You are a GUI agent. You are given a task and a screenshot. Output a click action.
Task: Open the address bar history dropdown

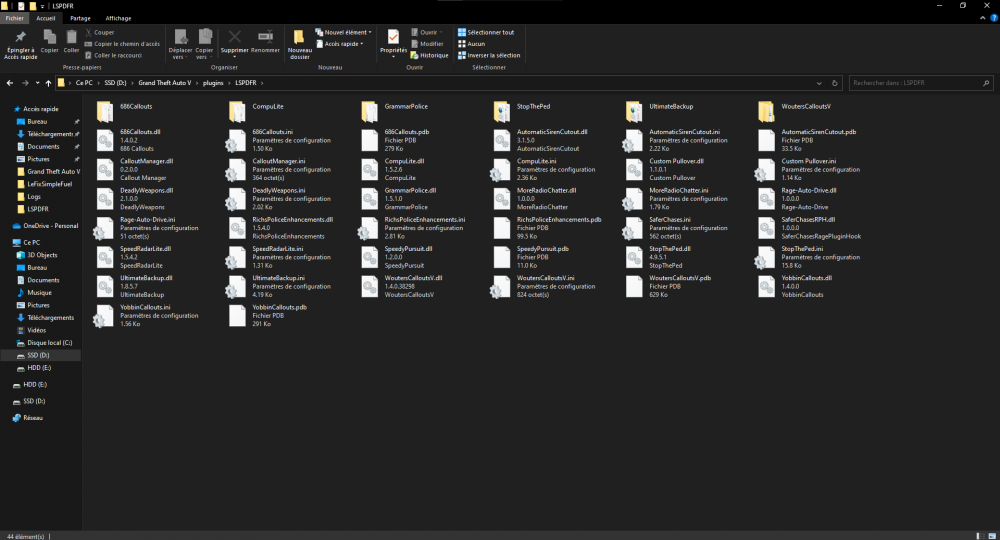click(819, 83)
